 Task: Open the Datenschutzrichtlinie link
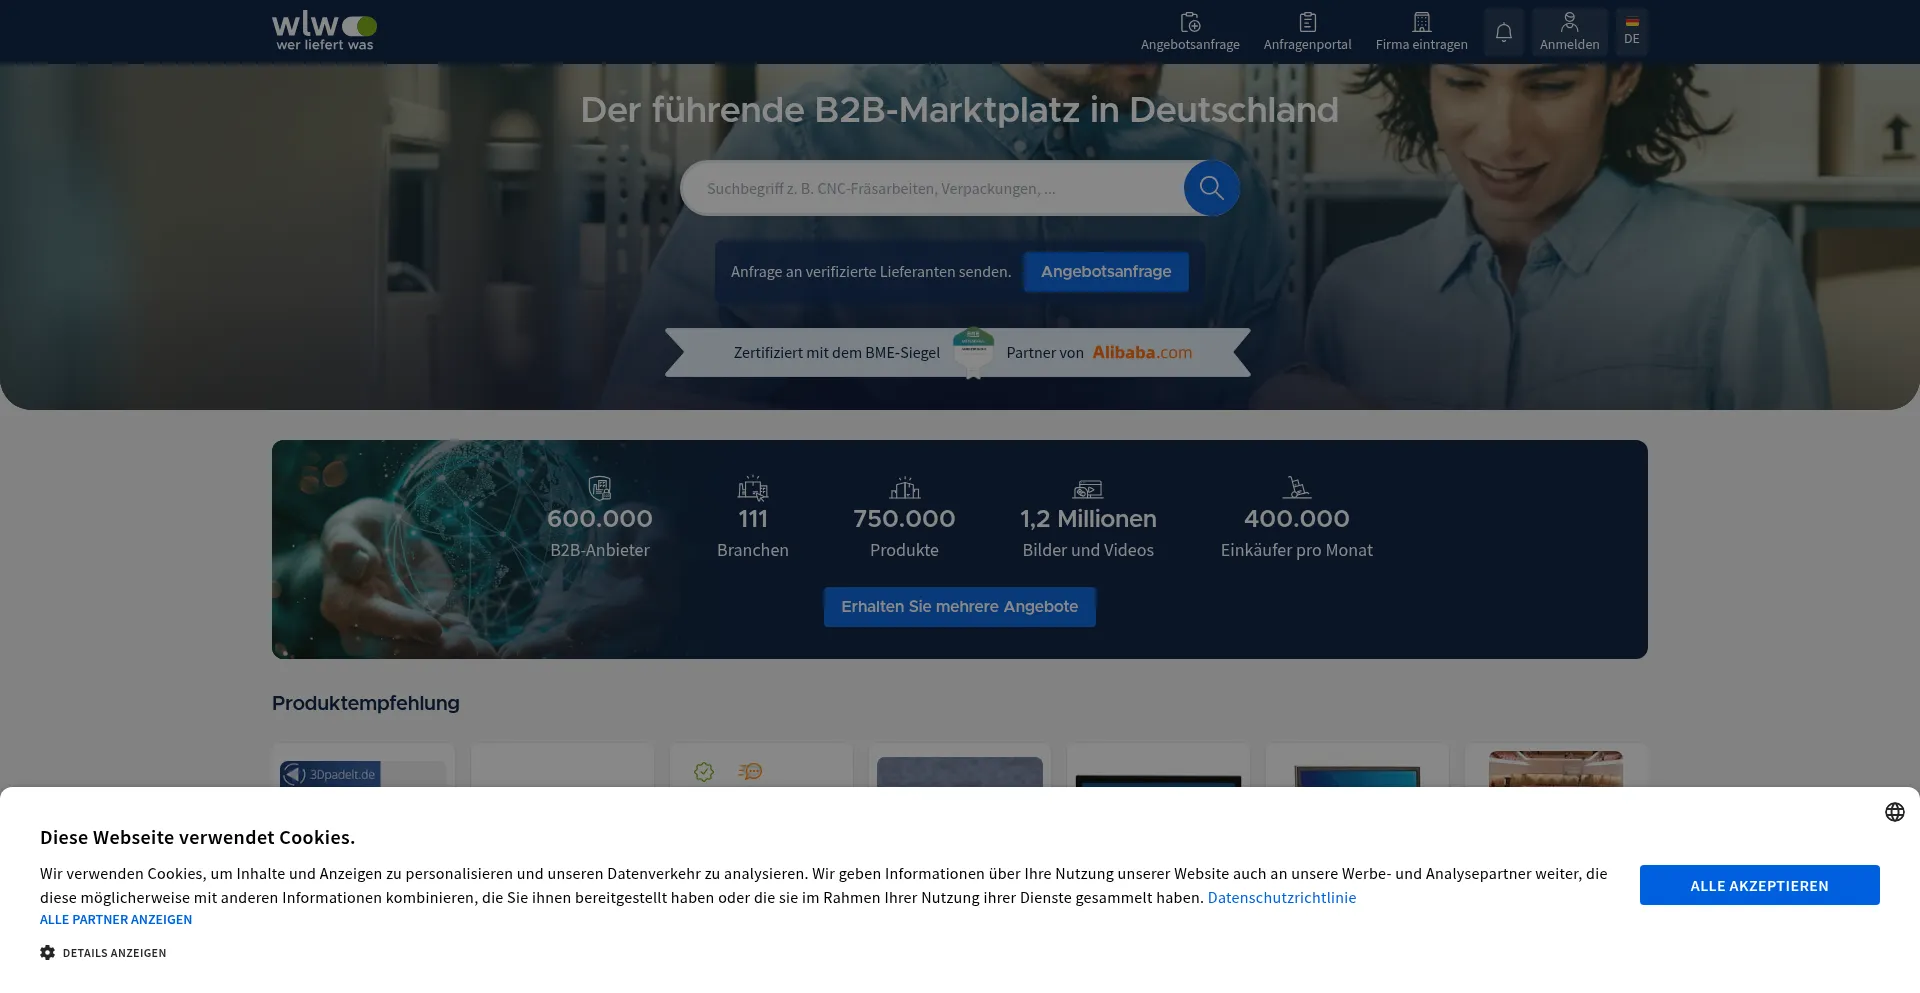click(x=1281, y=898)
